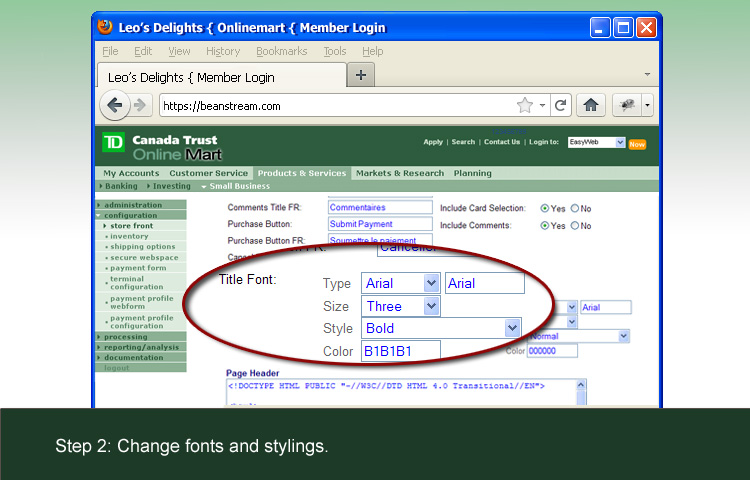Select No for Include Comments
Viewport: 750px width, 480px height.
pyautogui.click(x=574, y=226)
